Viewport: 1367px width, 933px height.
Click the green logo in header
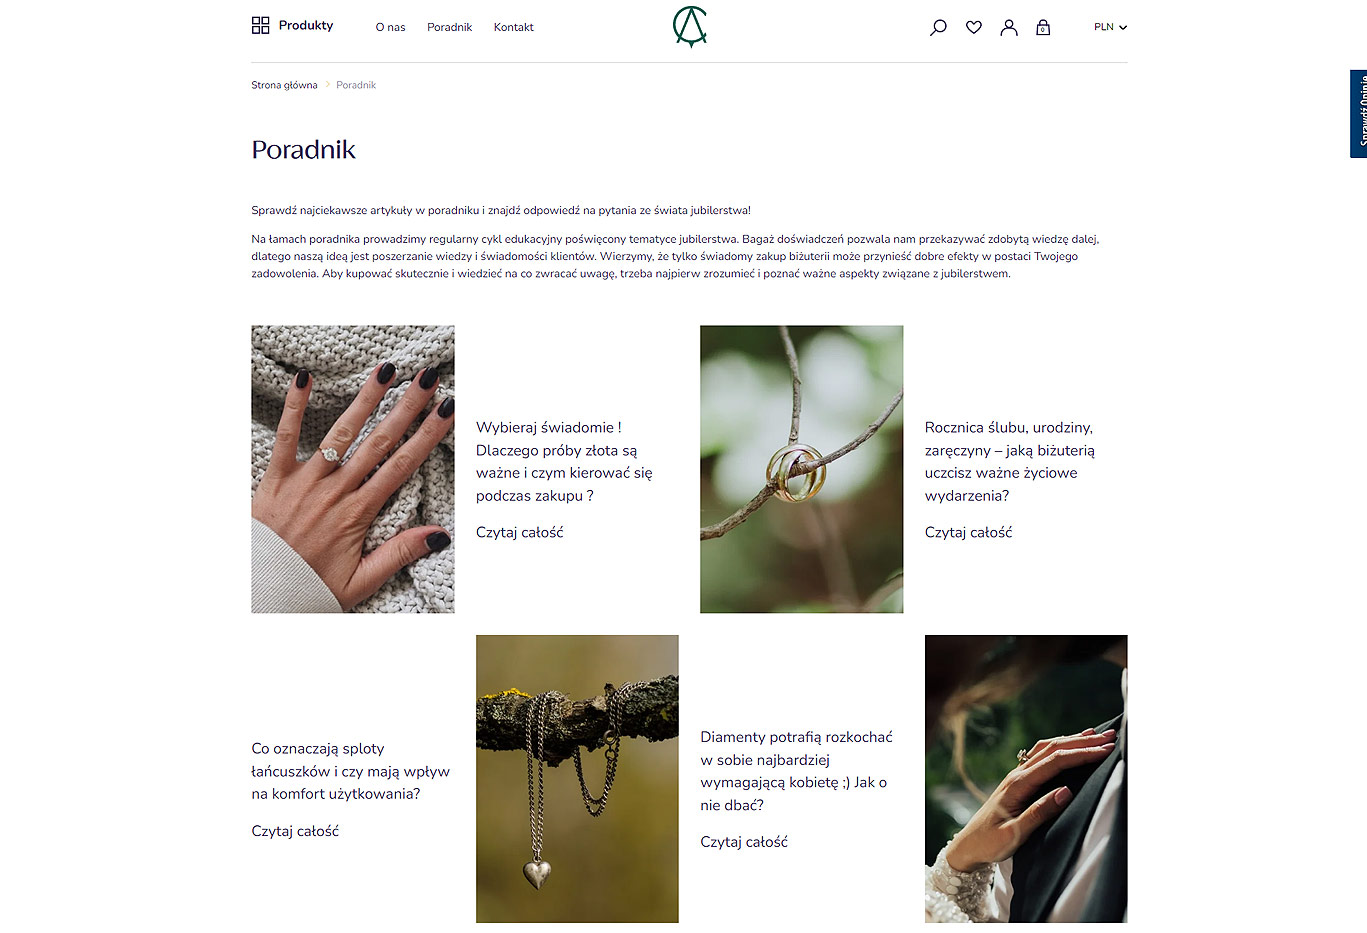[690, 26]
